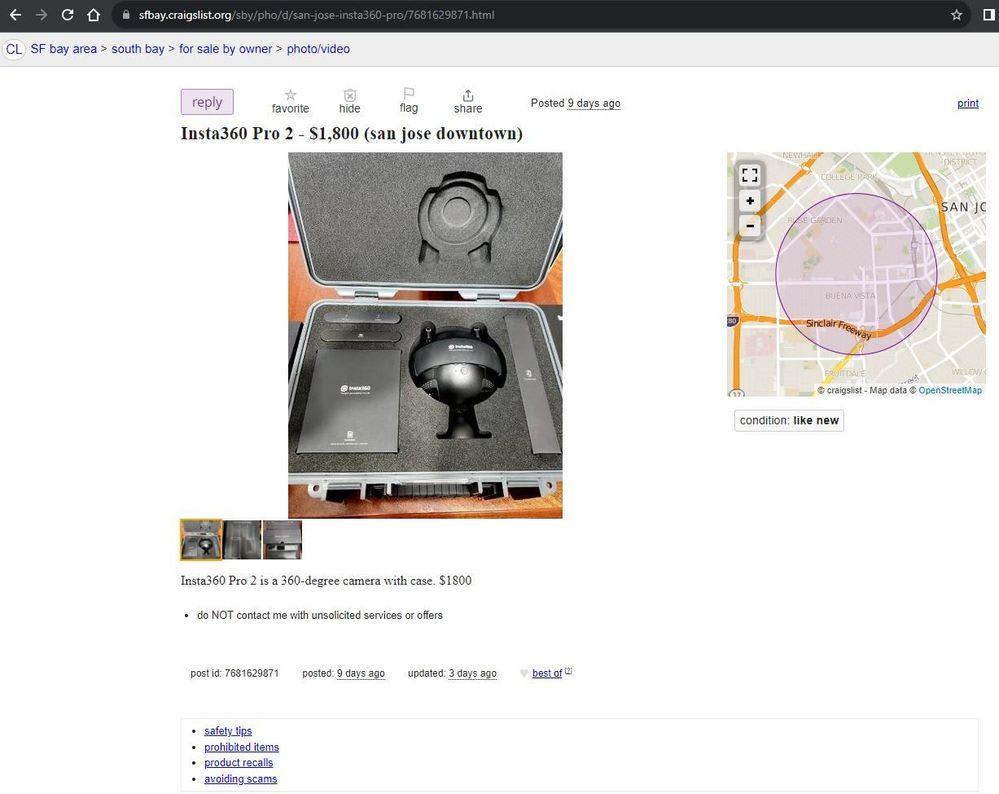The image size is (999, 794).
Task: Open for sale by owner breadcrumb
Action: (x=226, y=49)
